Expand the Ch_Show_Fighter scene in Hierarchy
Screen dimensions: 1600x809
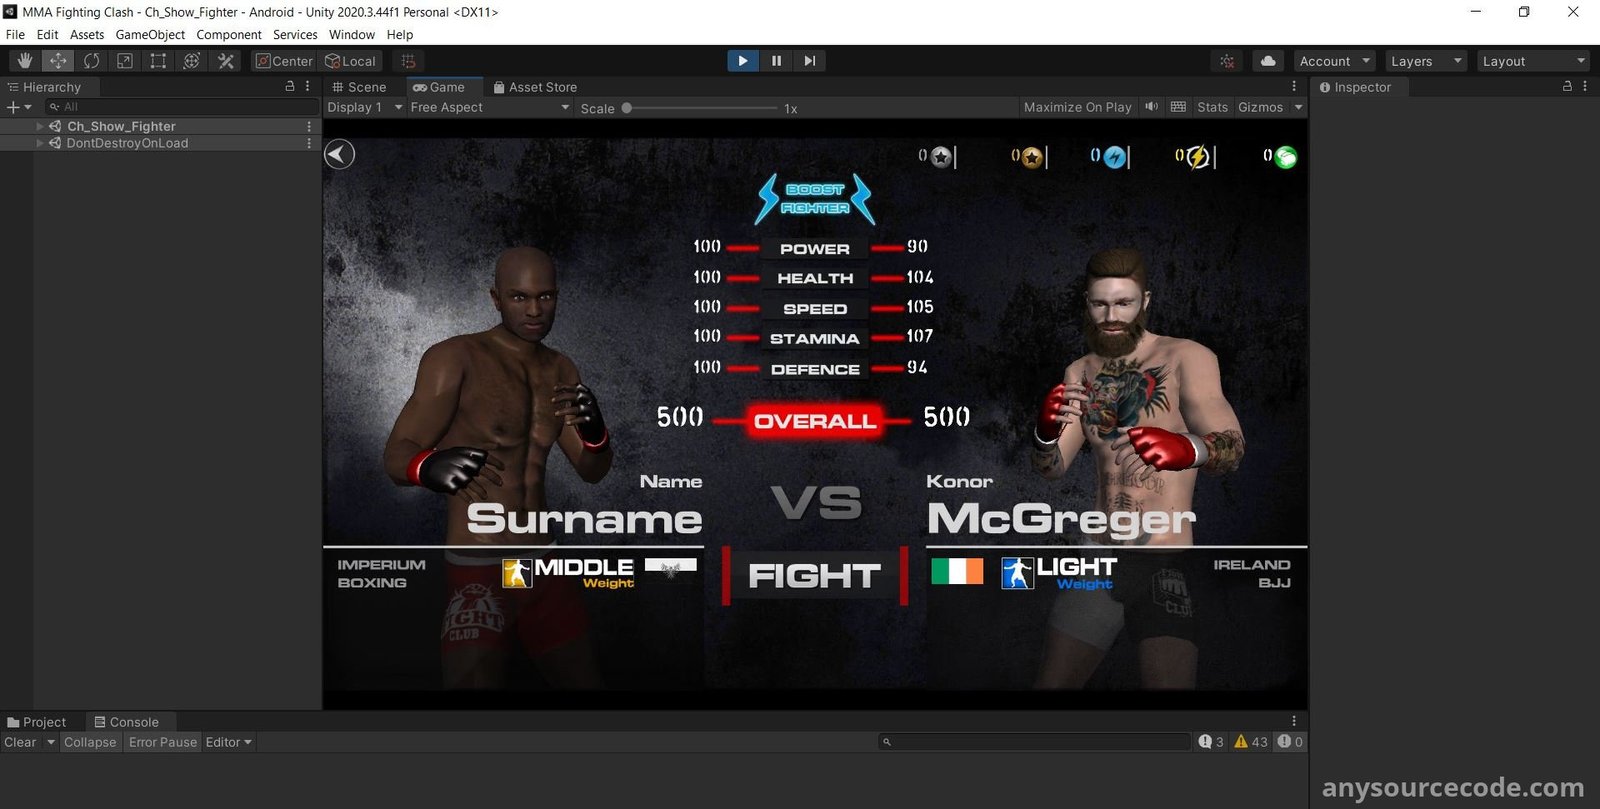click(40, 127)
